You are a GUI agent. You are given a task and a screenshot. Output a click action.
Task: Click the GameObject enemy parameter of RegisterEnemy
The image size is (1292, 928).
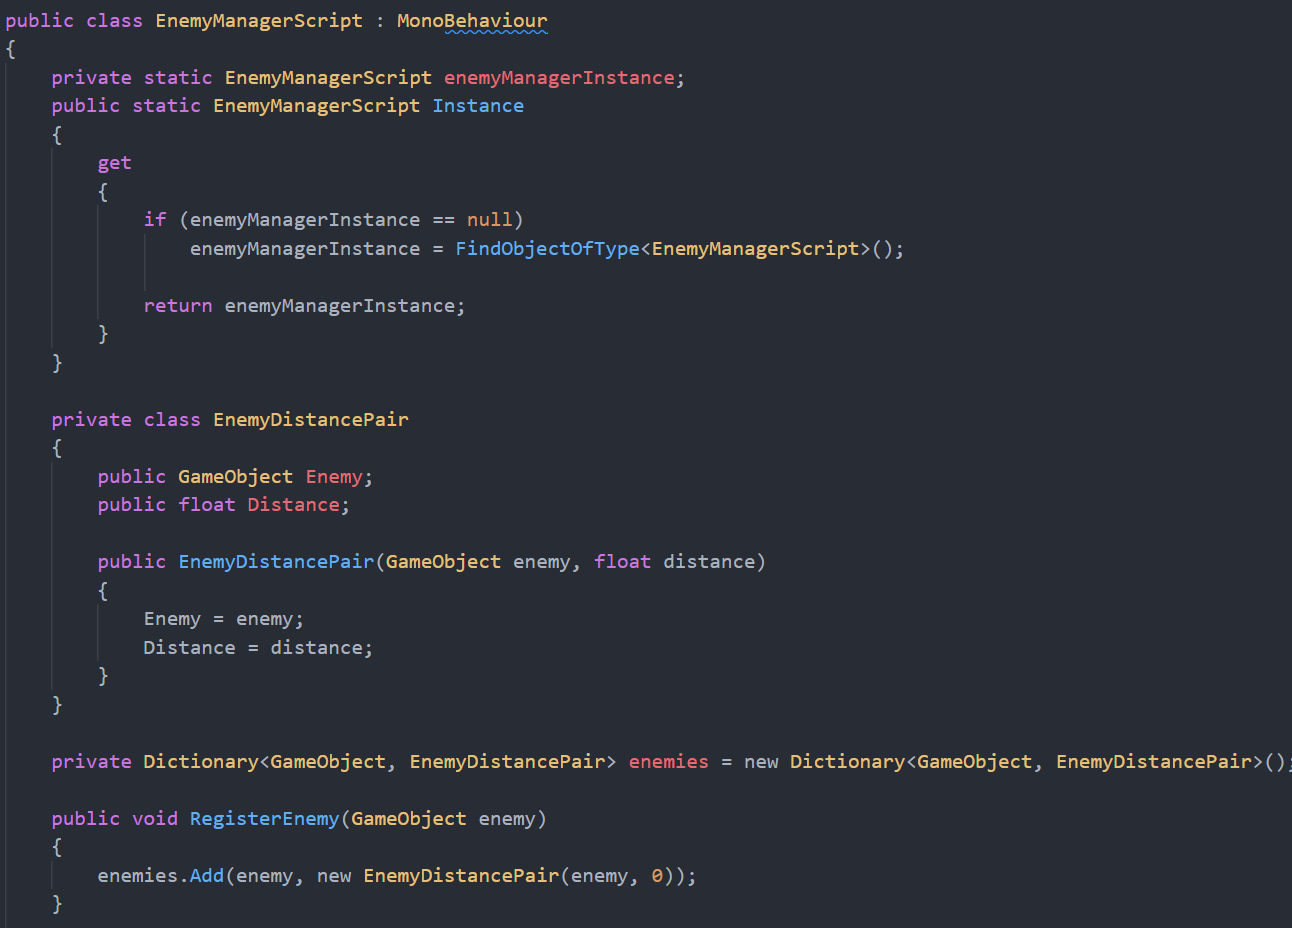[x=444, y=819]
